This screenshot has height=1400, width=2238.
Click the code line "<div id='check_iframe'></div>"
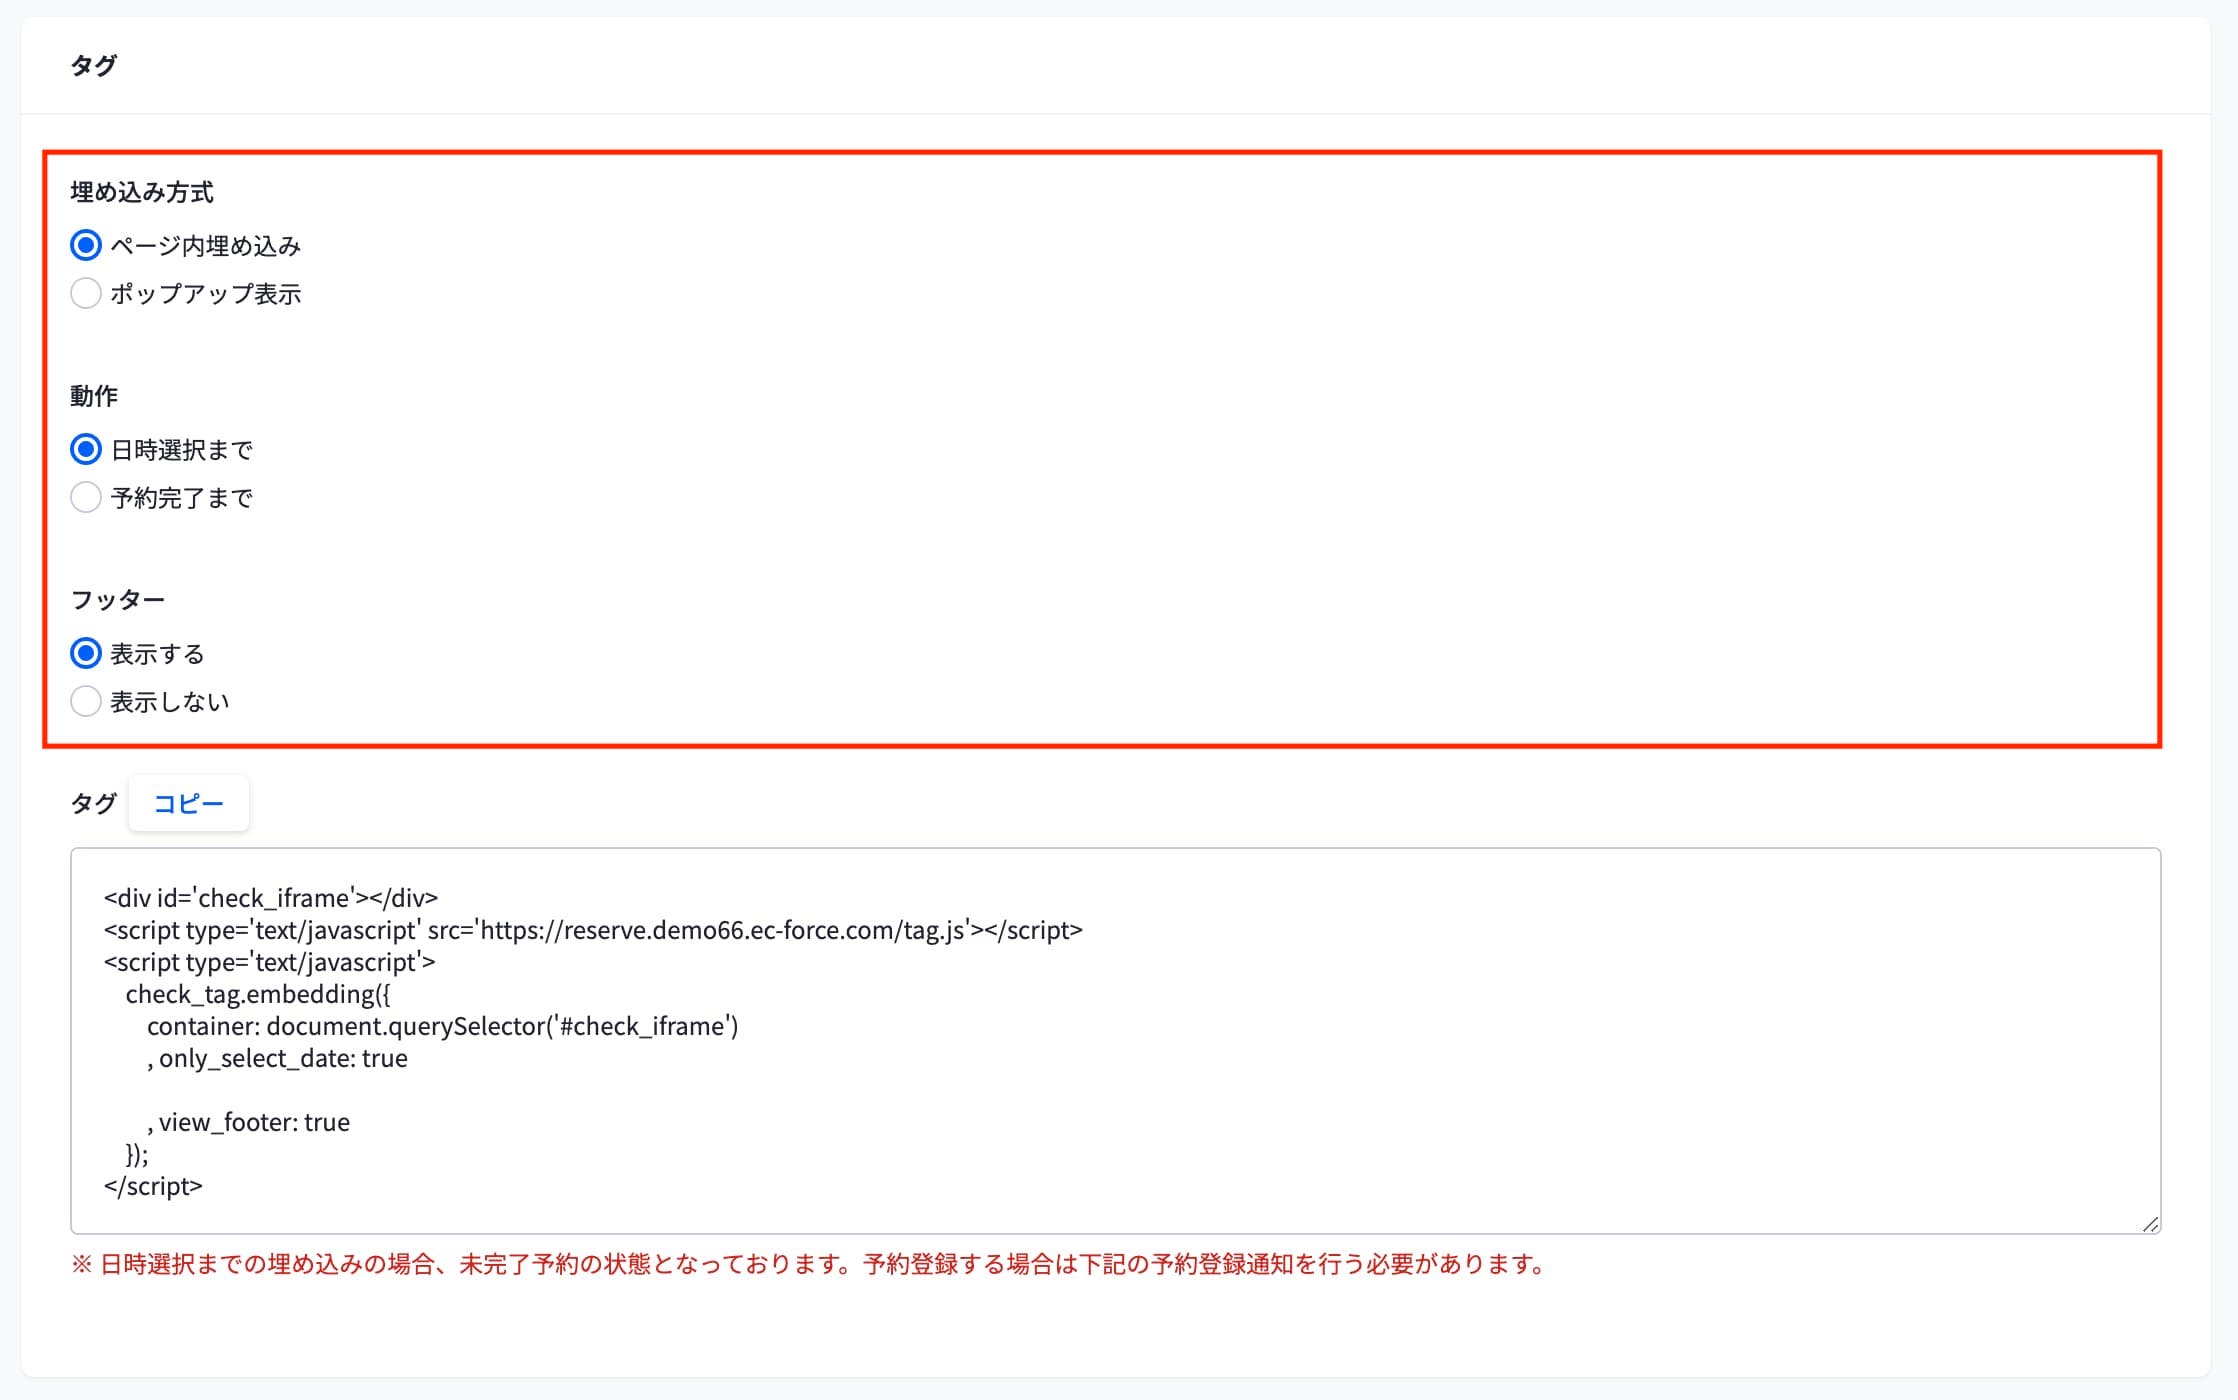(x=271, y=898)
